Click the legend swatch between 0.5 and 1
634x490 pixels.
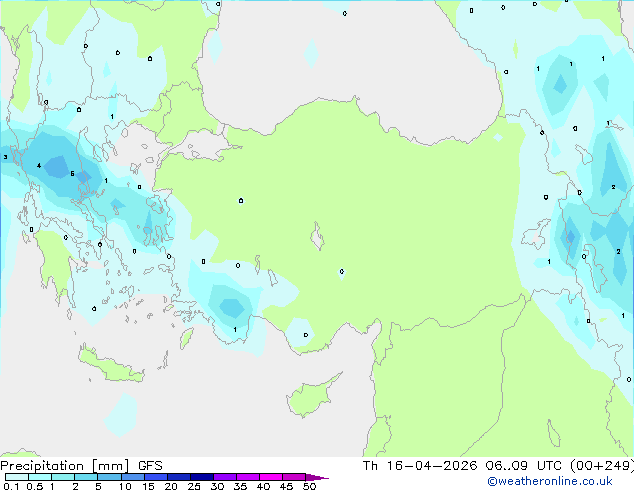click(x=40, y=477)
